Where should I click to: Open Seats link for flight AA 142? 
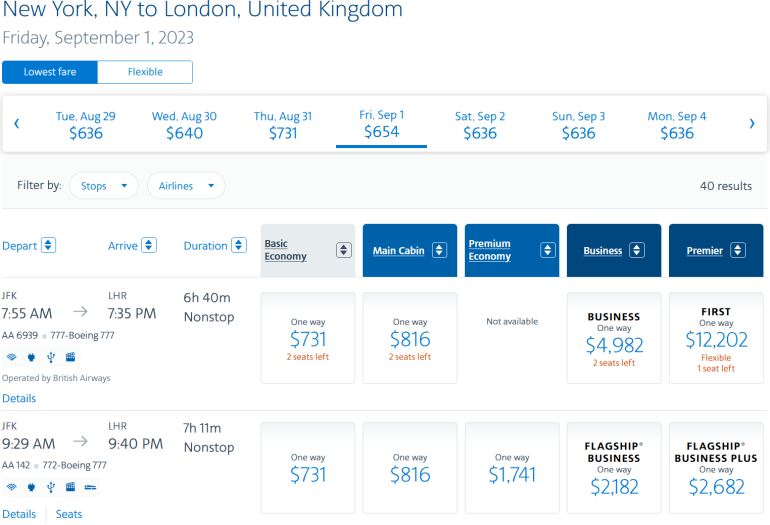[69, 514]
